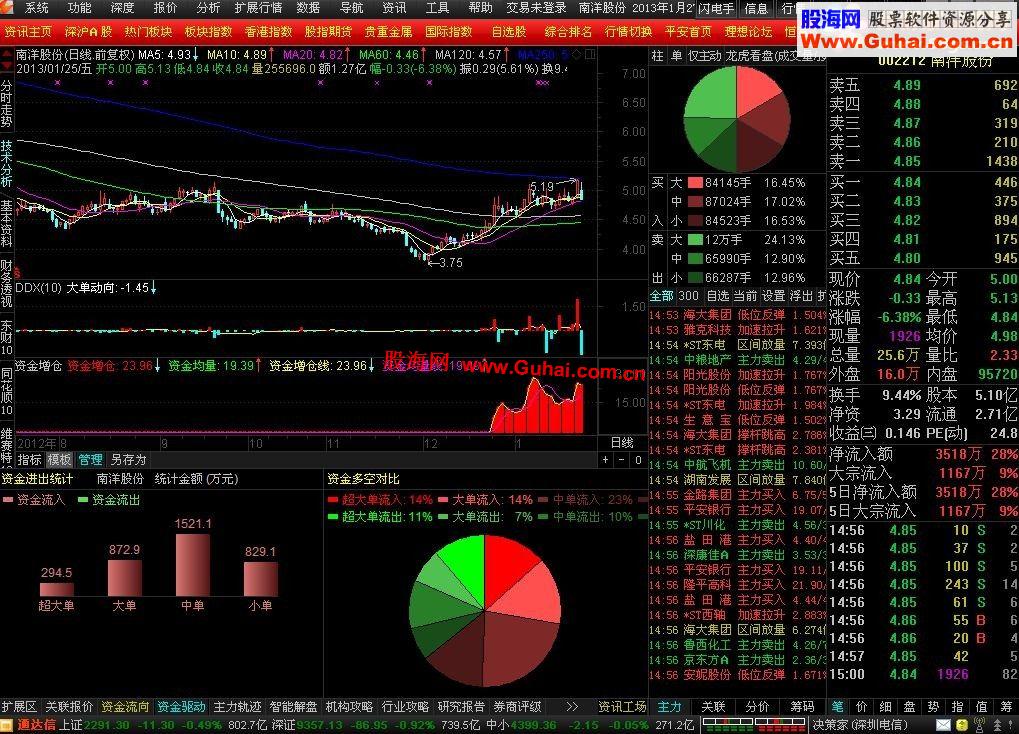This screenshot has height=734, width=1019.
Task: Click the 0 reset button under chart
Action: point(638,460)
